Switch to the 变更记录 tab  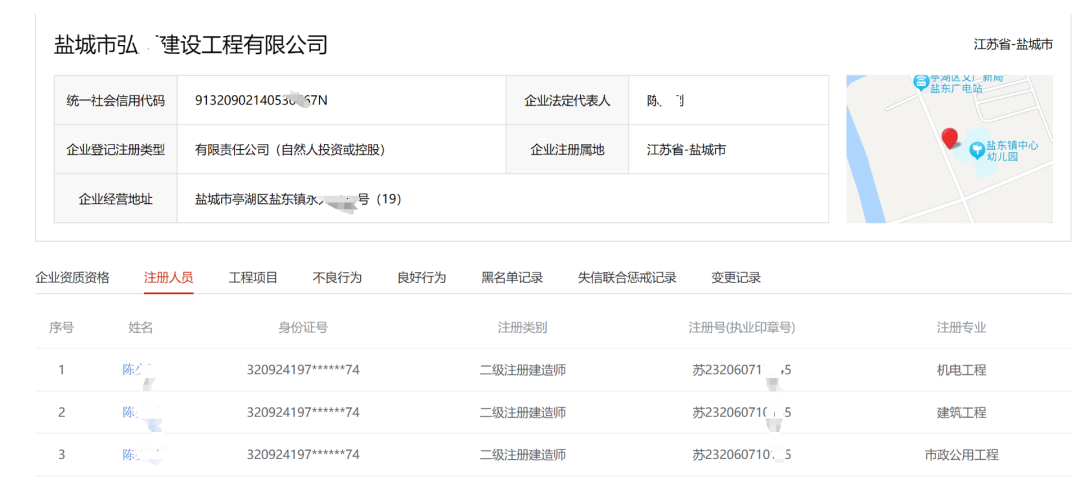(x=736, y=278)
